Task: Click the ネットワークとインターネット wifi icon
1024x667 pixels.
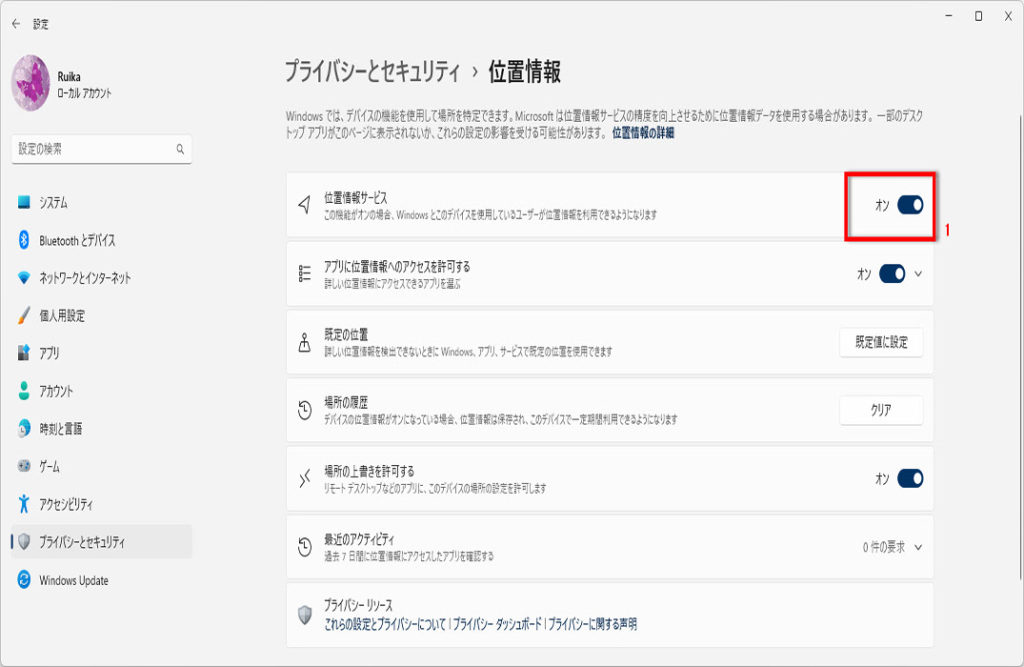Action: (x=24, y=278)
